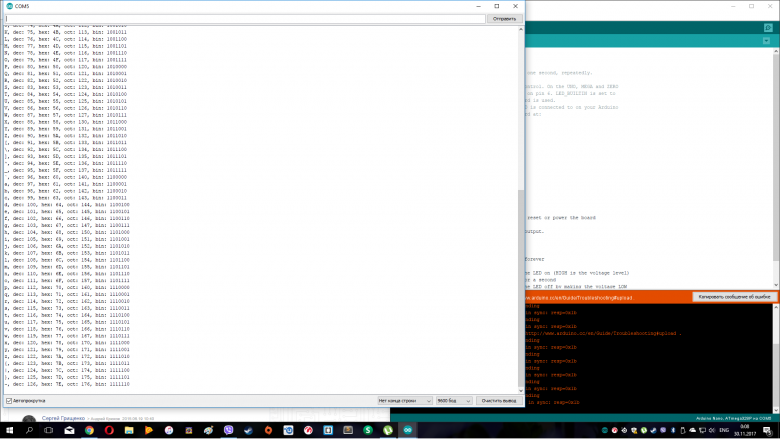Open Opera browser from the taskbar
This screenshot has width=780, height=440.
tap(110, 430)
